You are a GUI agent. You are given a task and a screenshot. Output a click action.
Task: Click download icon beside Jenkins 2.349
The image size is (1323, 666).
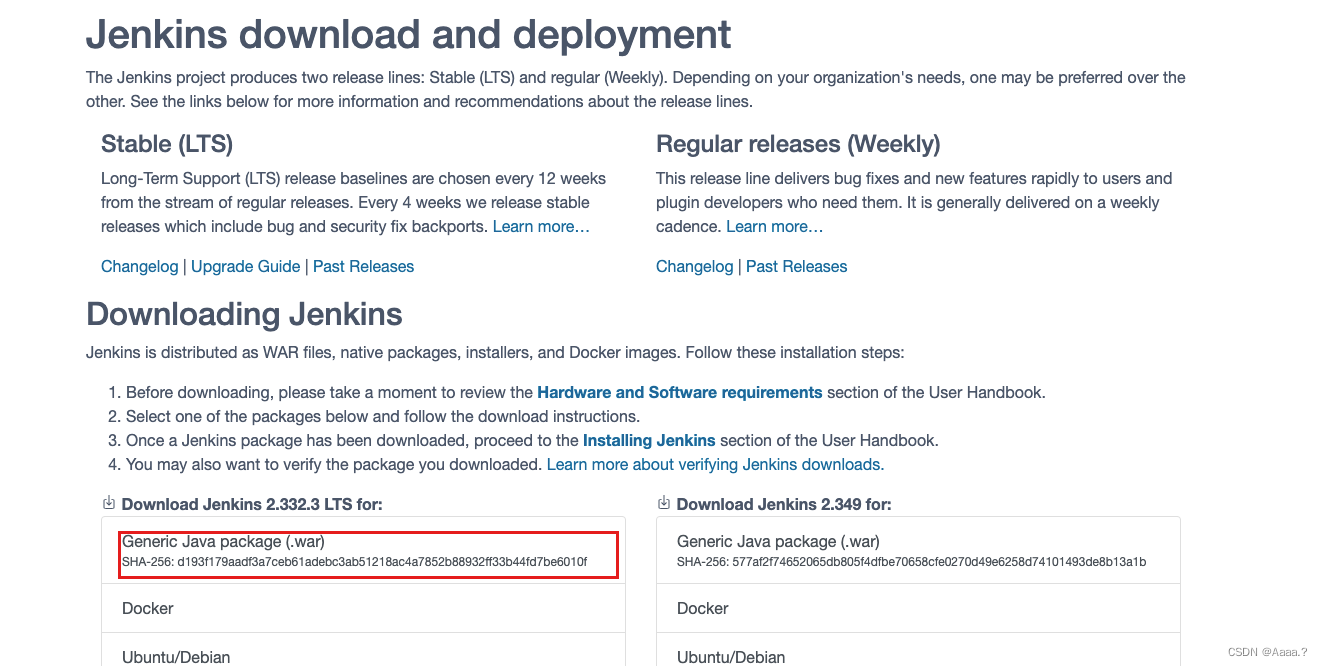[x=664, y=503]
